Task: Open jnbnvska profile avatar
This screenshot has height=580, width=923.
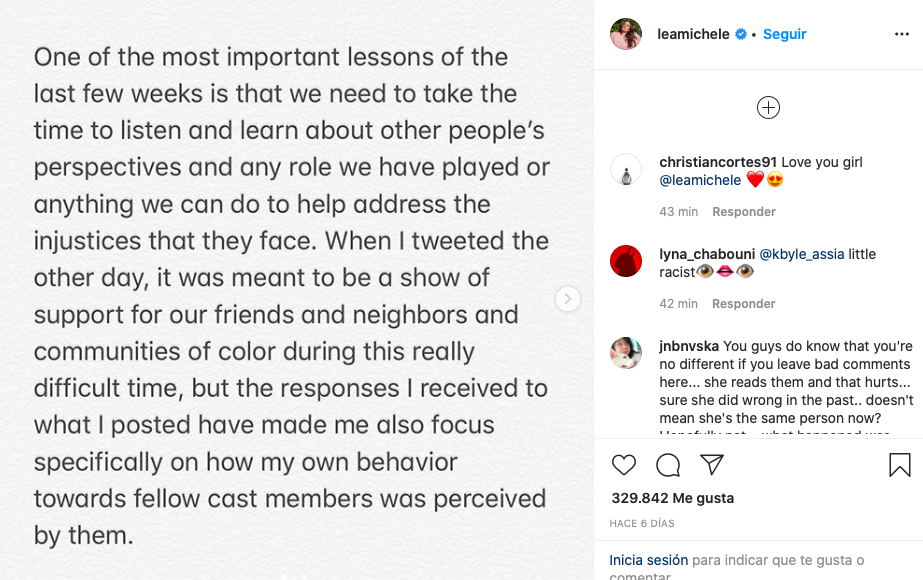Action: tap(626, 353)
